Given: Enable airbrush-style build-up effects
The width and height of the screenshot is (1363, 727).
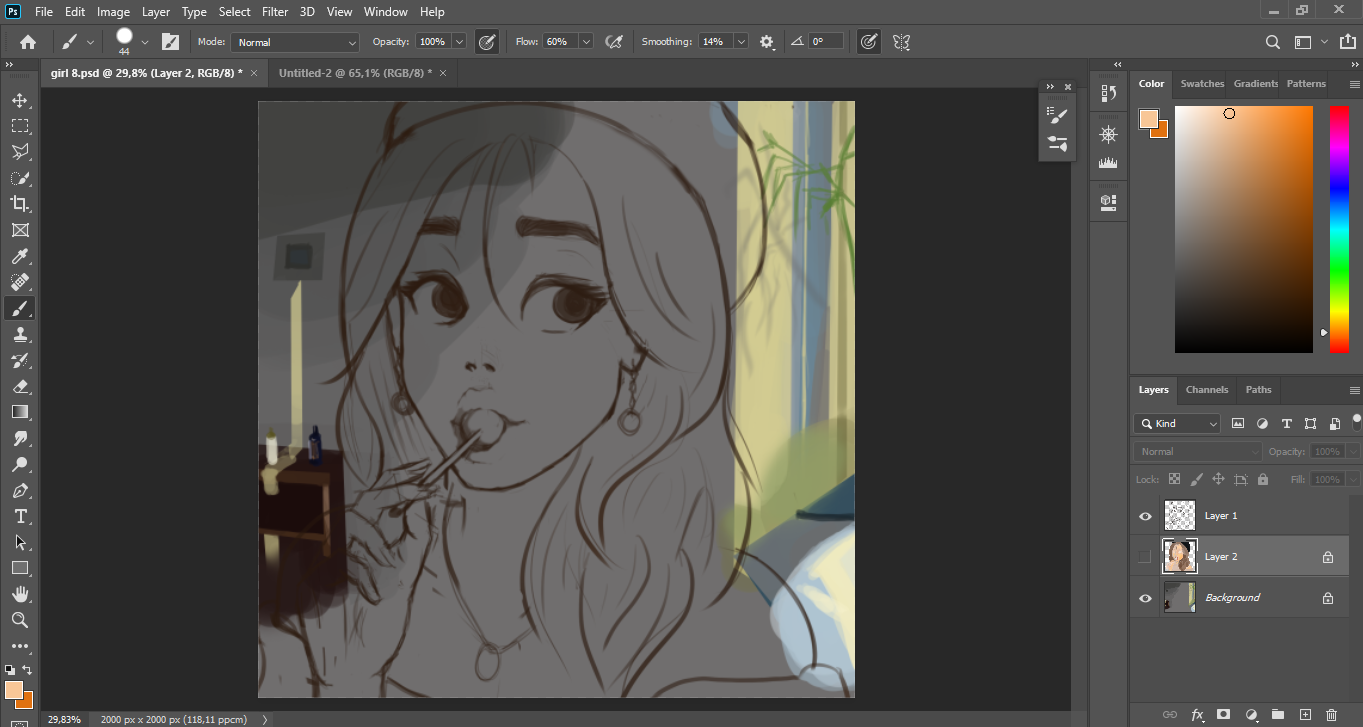Looking at the screenshot, I should [614, 42].
